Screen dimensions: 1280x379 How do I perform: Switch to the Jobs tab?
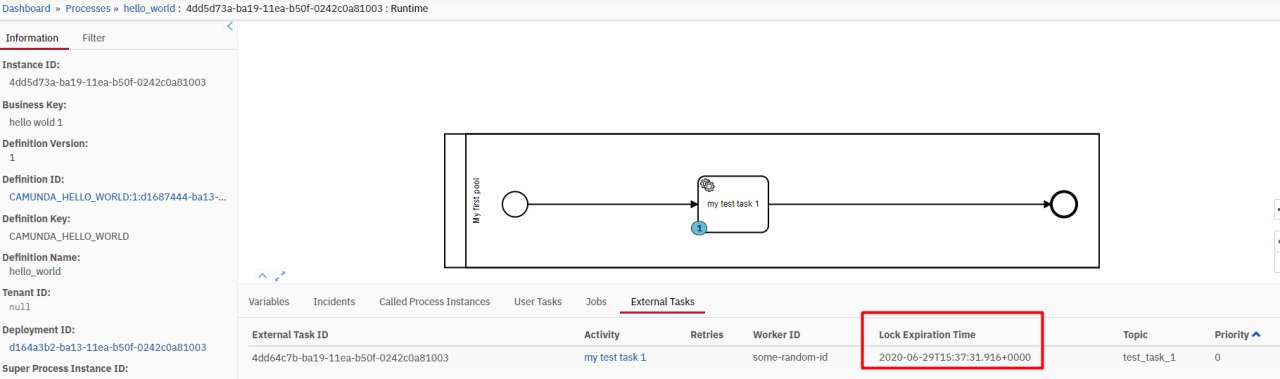coord(596,301)
